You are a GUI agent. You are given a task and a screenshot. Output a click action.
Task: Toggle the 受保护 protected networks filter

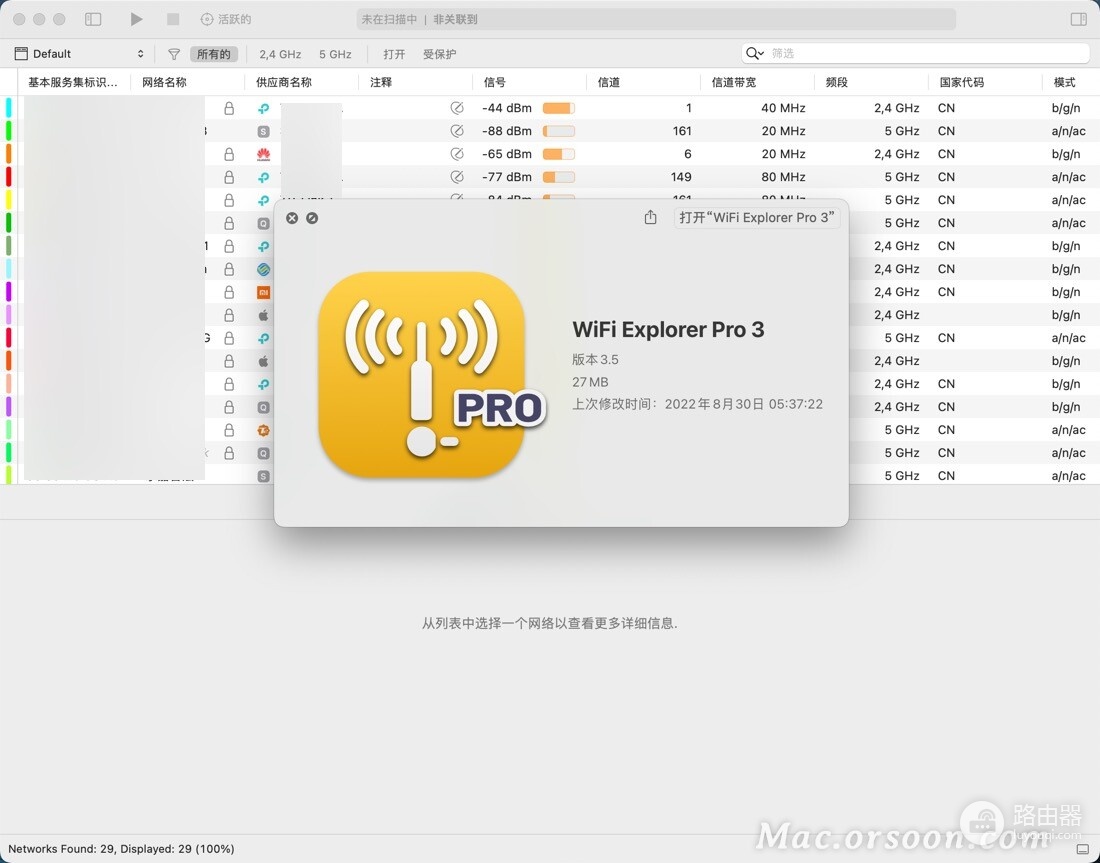439,54
